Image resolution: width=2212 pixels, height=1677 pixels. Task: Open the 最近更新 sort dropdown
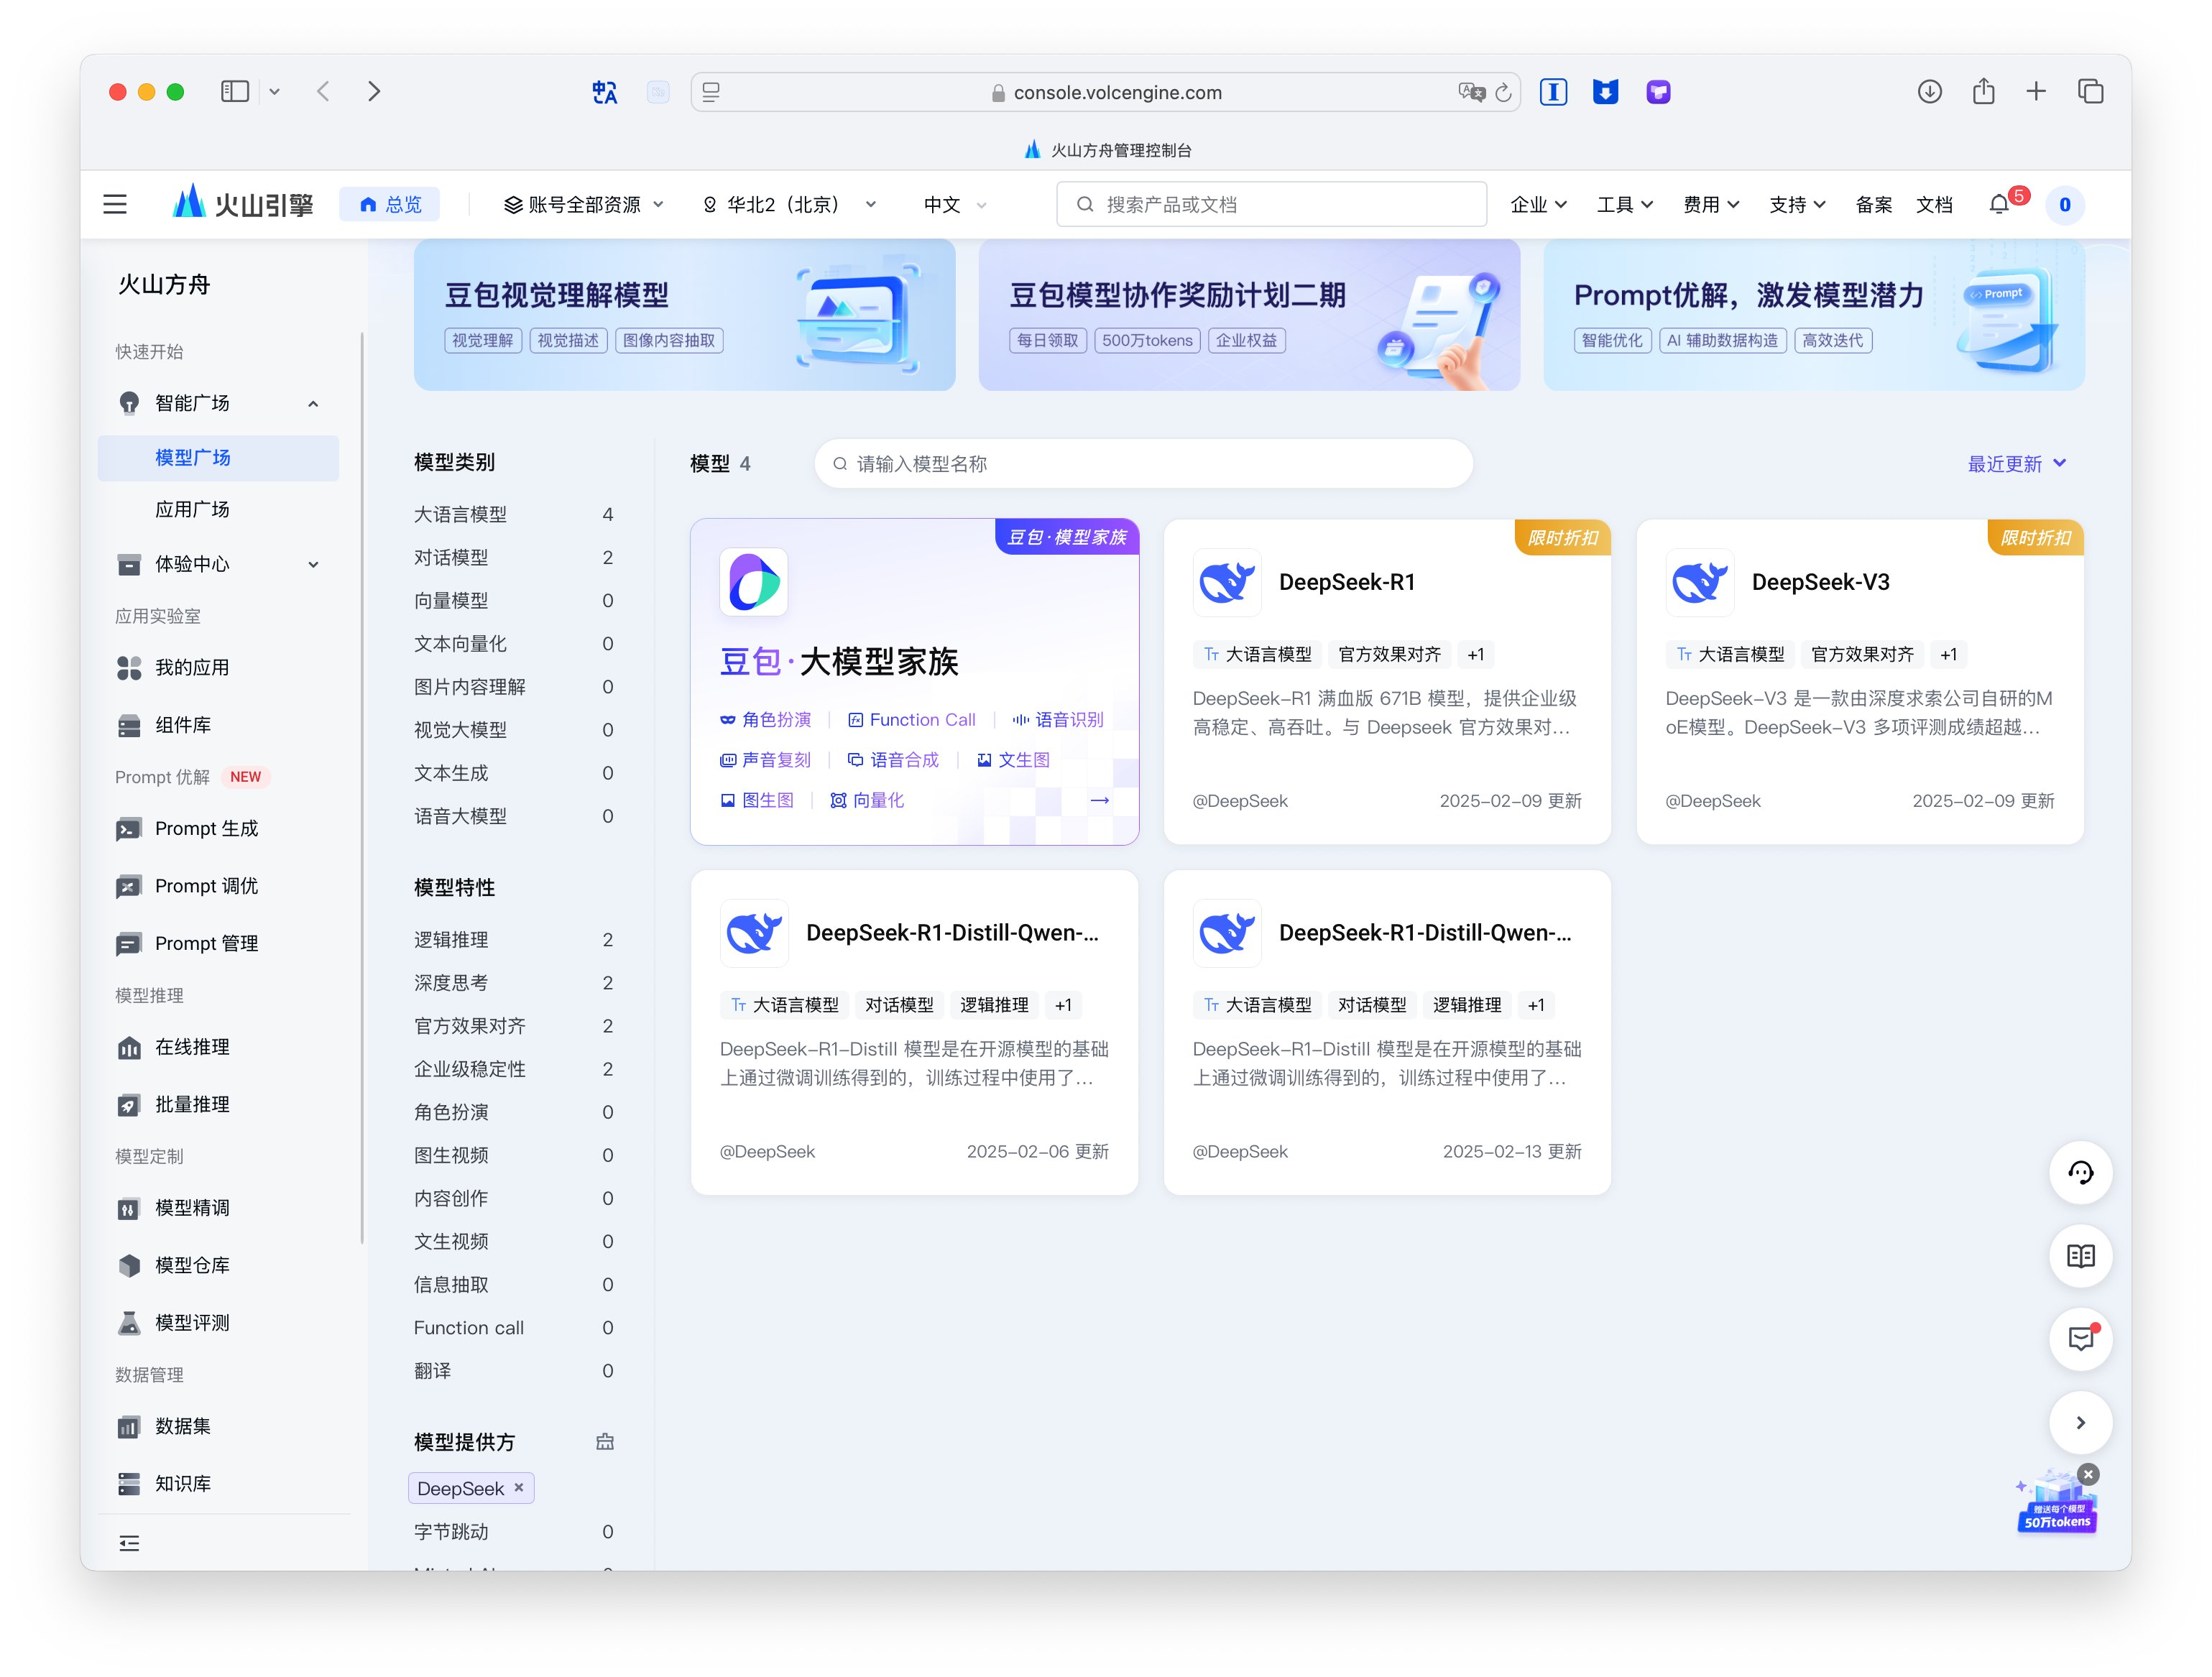2016,464
